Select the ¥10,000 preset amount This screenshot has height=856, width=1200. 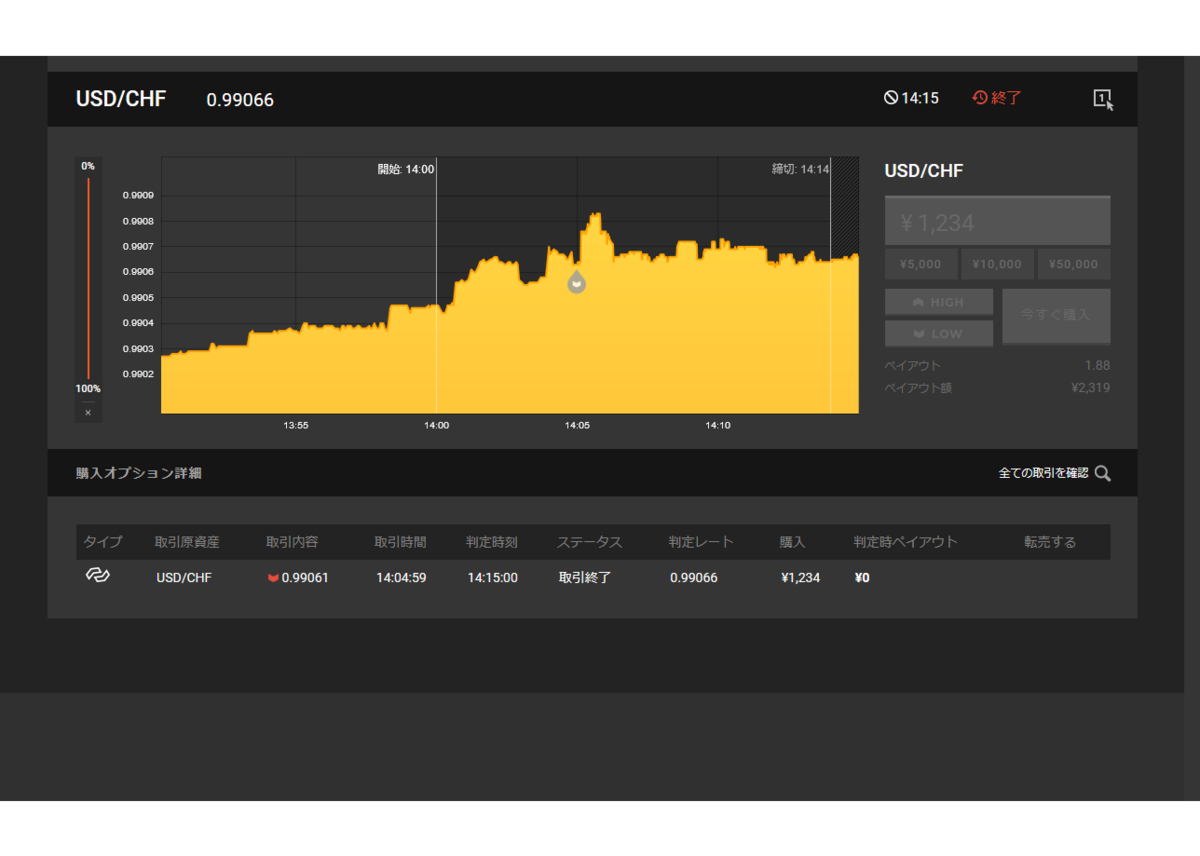click(997, 264)
